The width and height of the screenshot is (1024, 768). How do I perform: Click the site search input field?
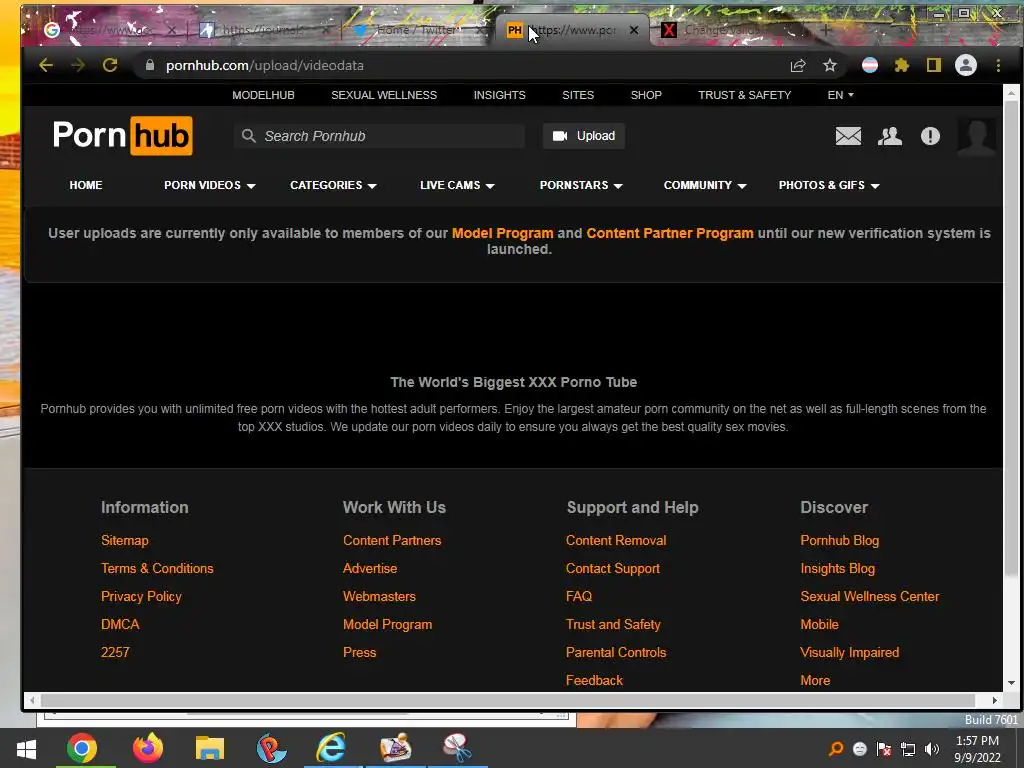(379, 136)
